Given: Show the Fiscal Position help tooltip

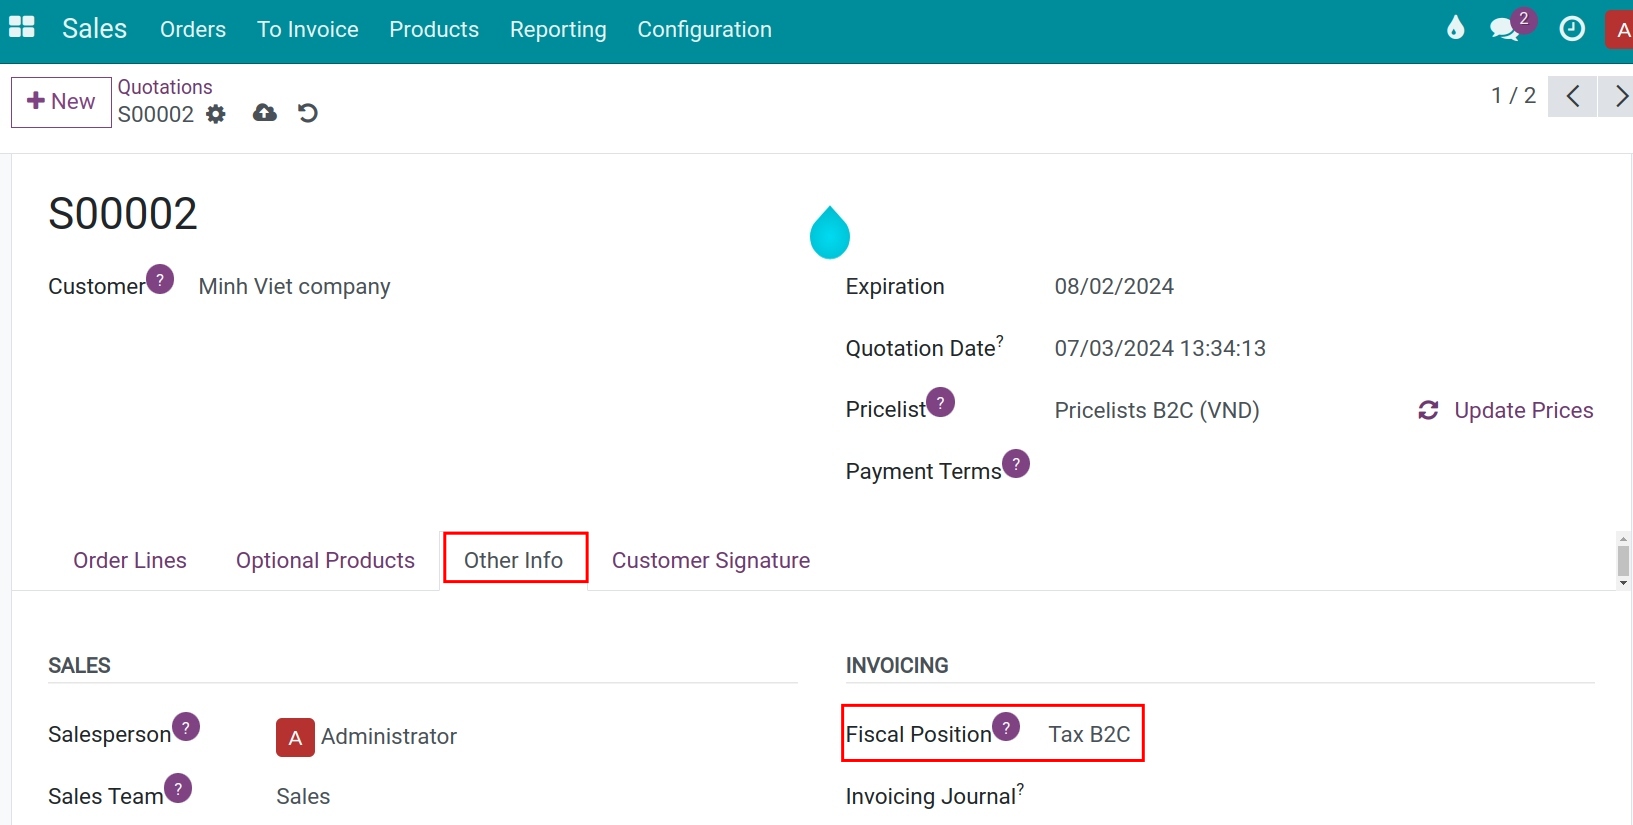Looking at the screenshot, I should tap(1006, 727).
